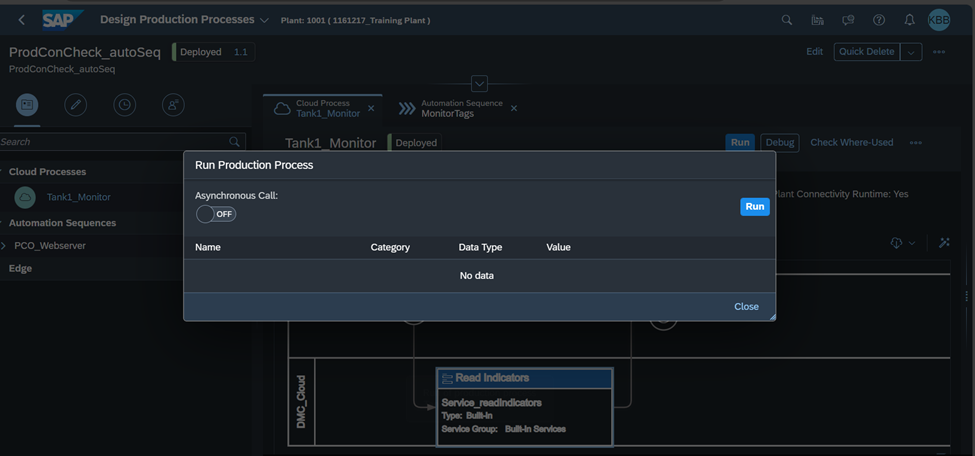Select the pencil edit icon in sidebar
The image size is (975, 456).
tap(75, 105)
